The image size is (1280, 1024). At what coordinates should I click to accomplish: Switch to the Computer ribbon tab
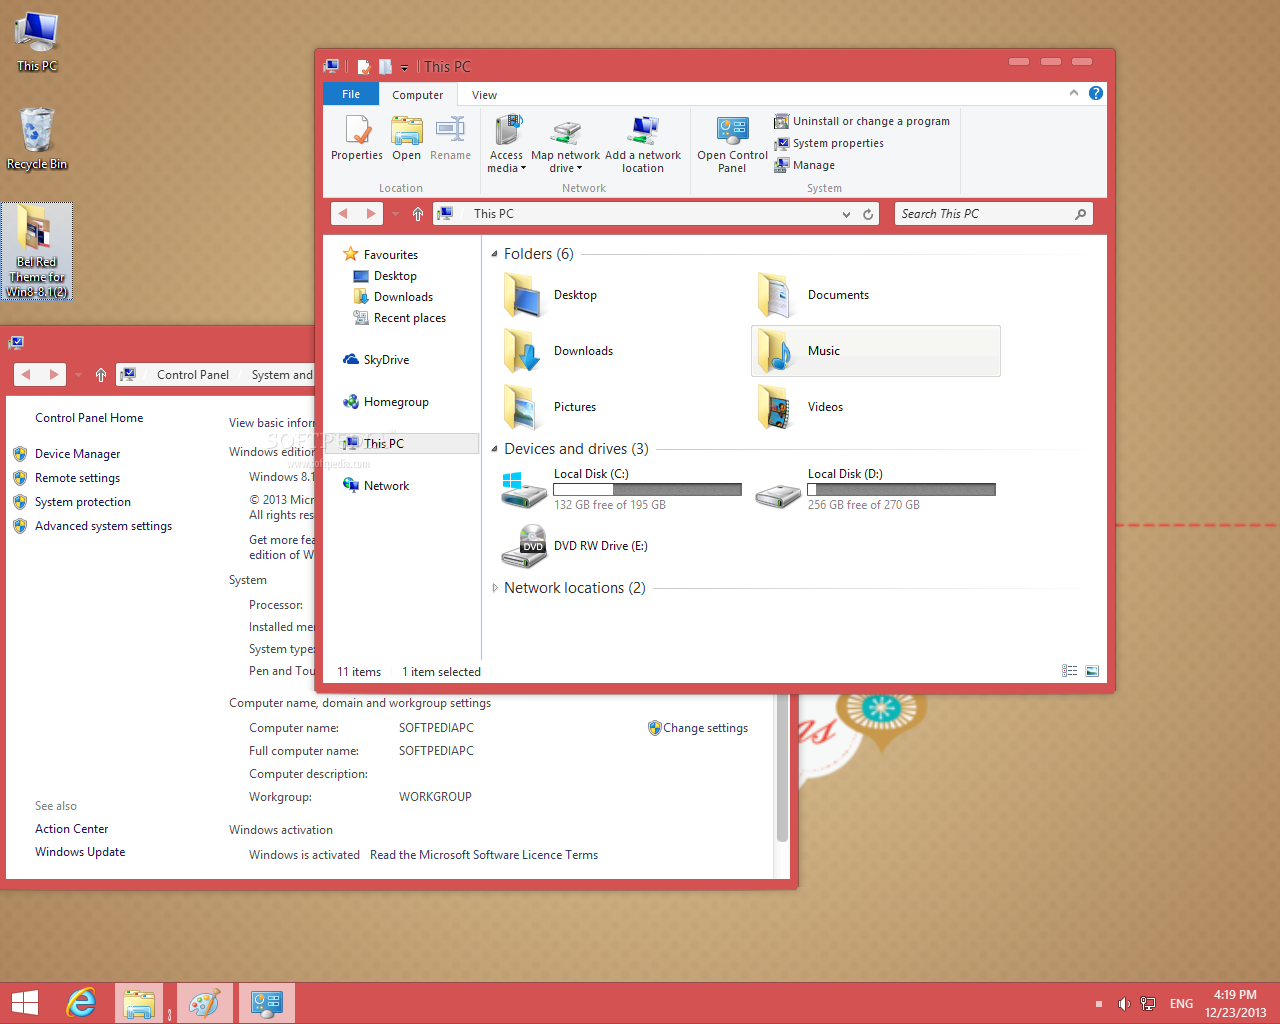click(418, 95)
